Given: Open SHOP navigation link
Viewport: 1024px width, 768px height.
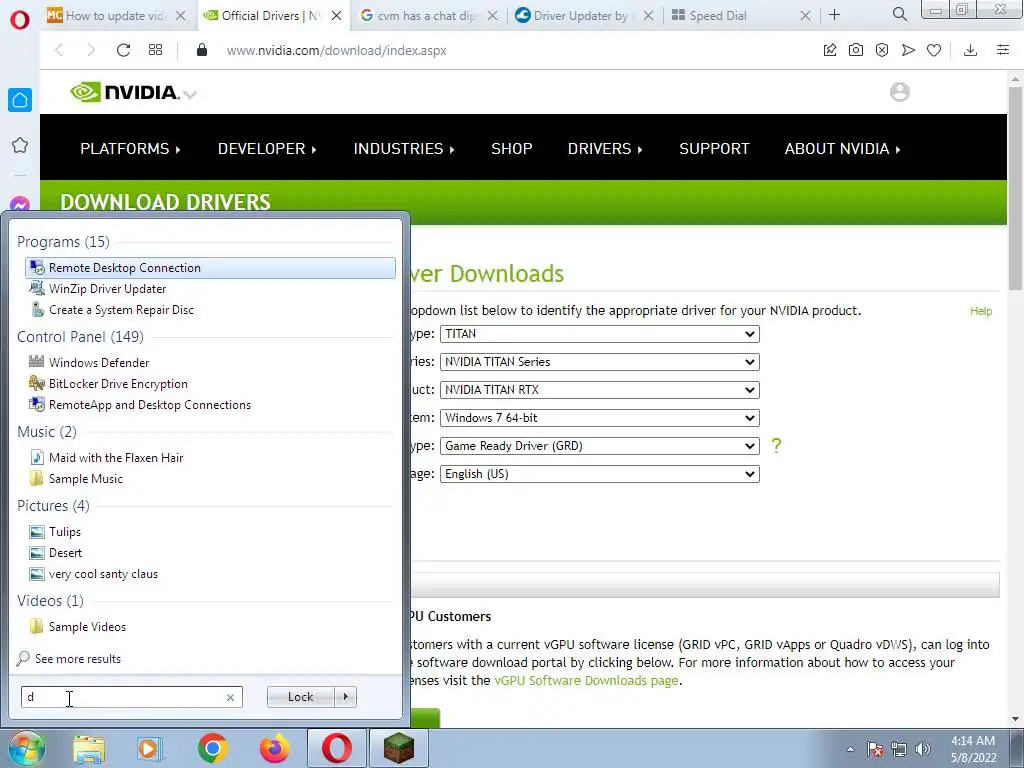Looking at the screenshot, I should coord(511,149).
